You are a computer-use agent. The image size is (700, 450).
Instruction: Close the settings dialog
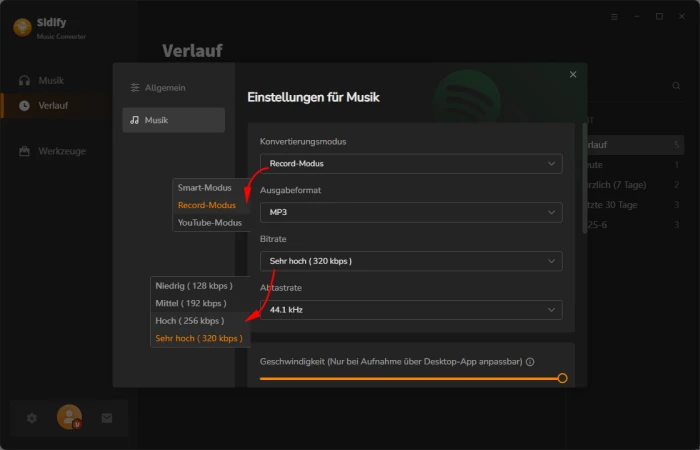click(x=573, y=75)
